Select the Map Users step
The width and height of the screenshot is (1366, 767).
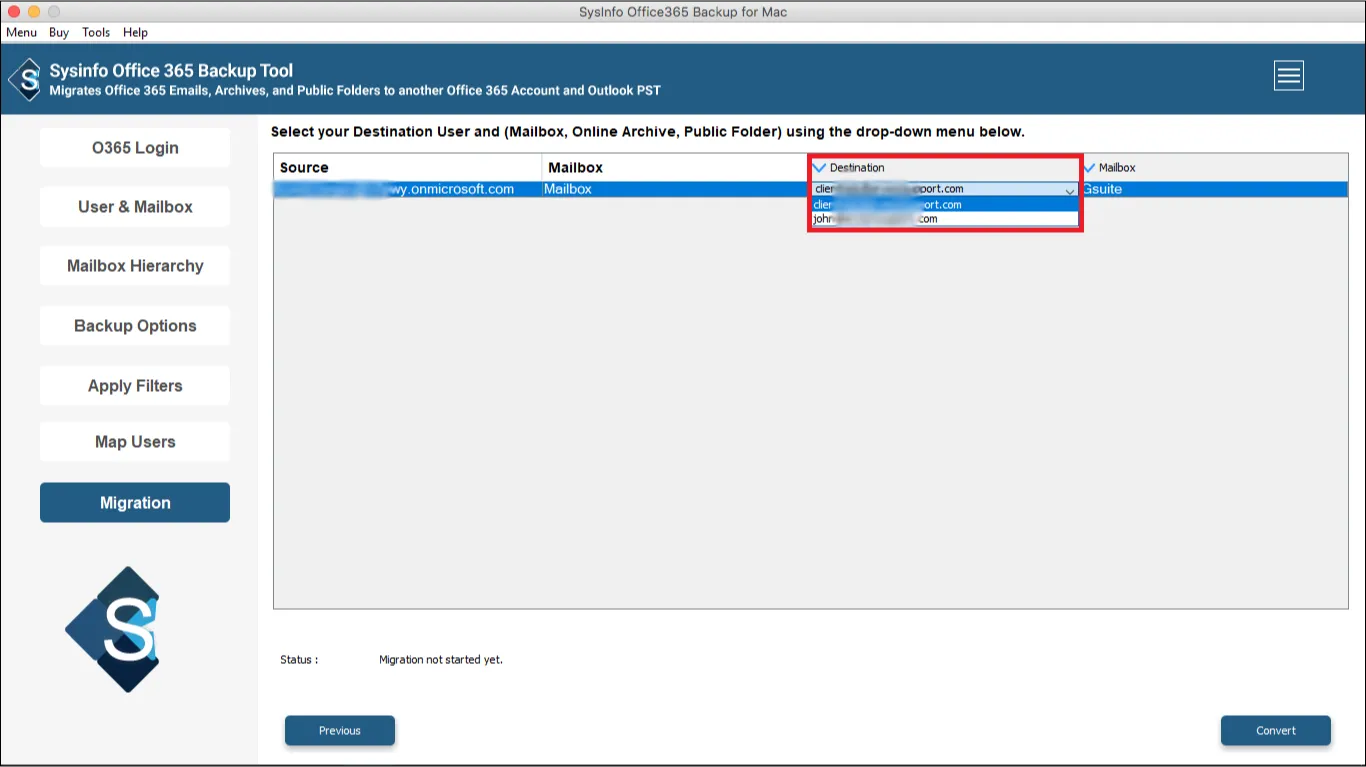point(135,442)
